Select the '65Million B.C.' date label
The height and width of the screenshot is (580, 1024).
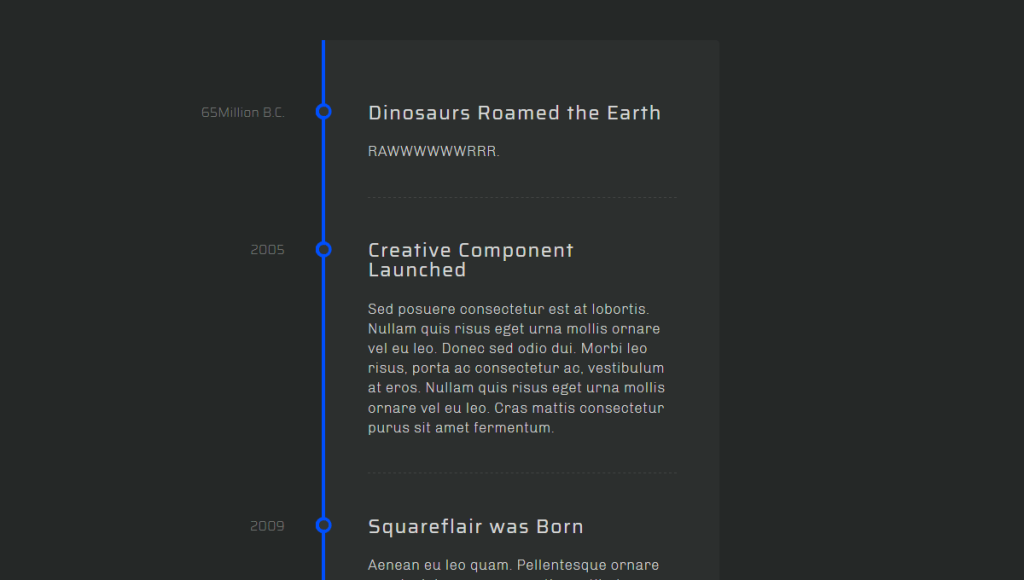point(242,111)
